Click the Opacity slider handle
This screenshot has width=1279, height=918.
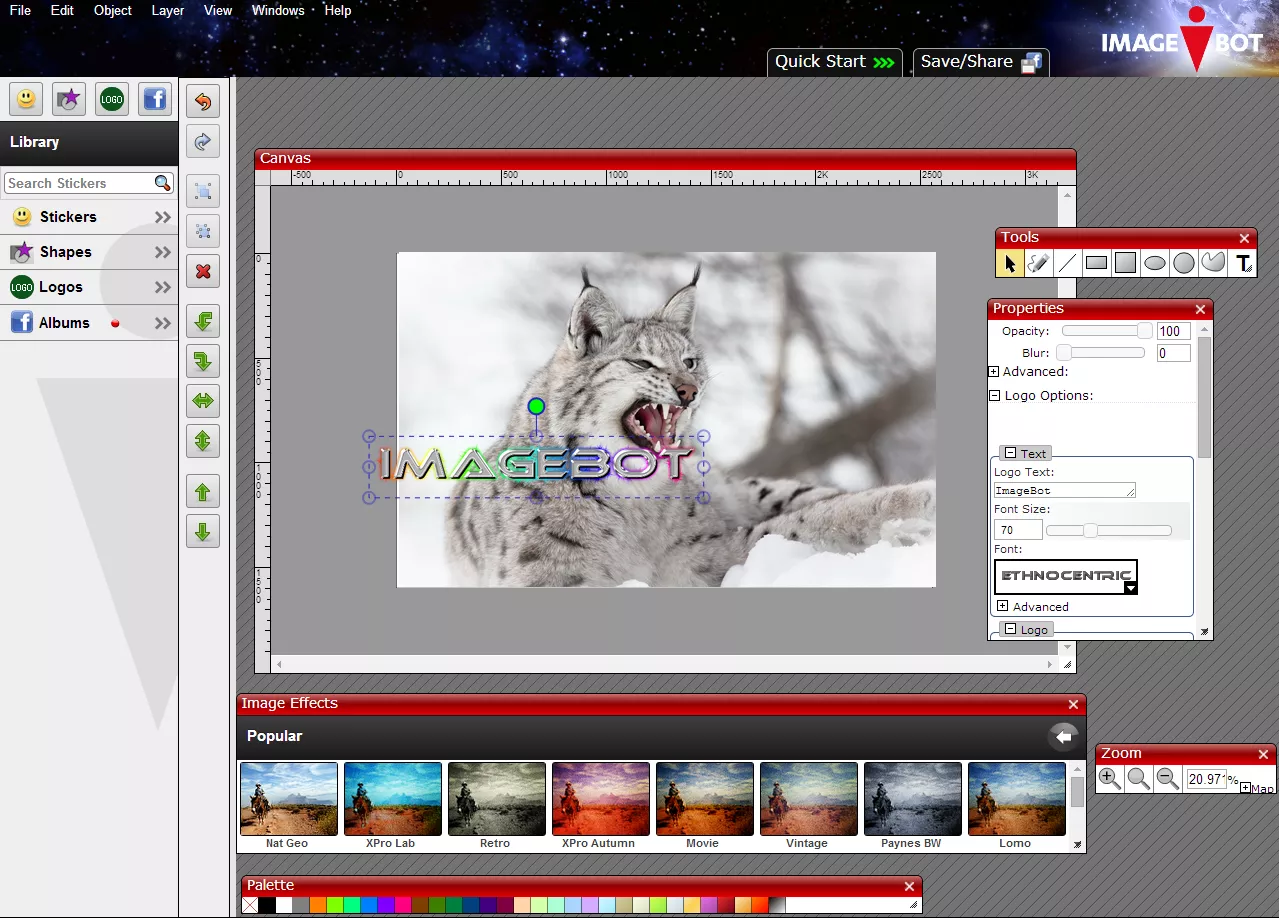tap(1145, 331)
